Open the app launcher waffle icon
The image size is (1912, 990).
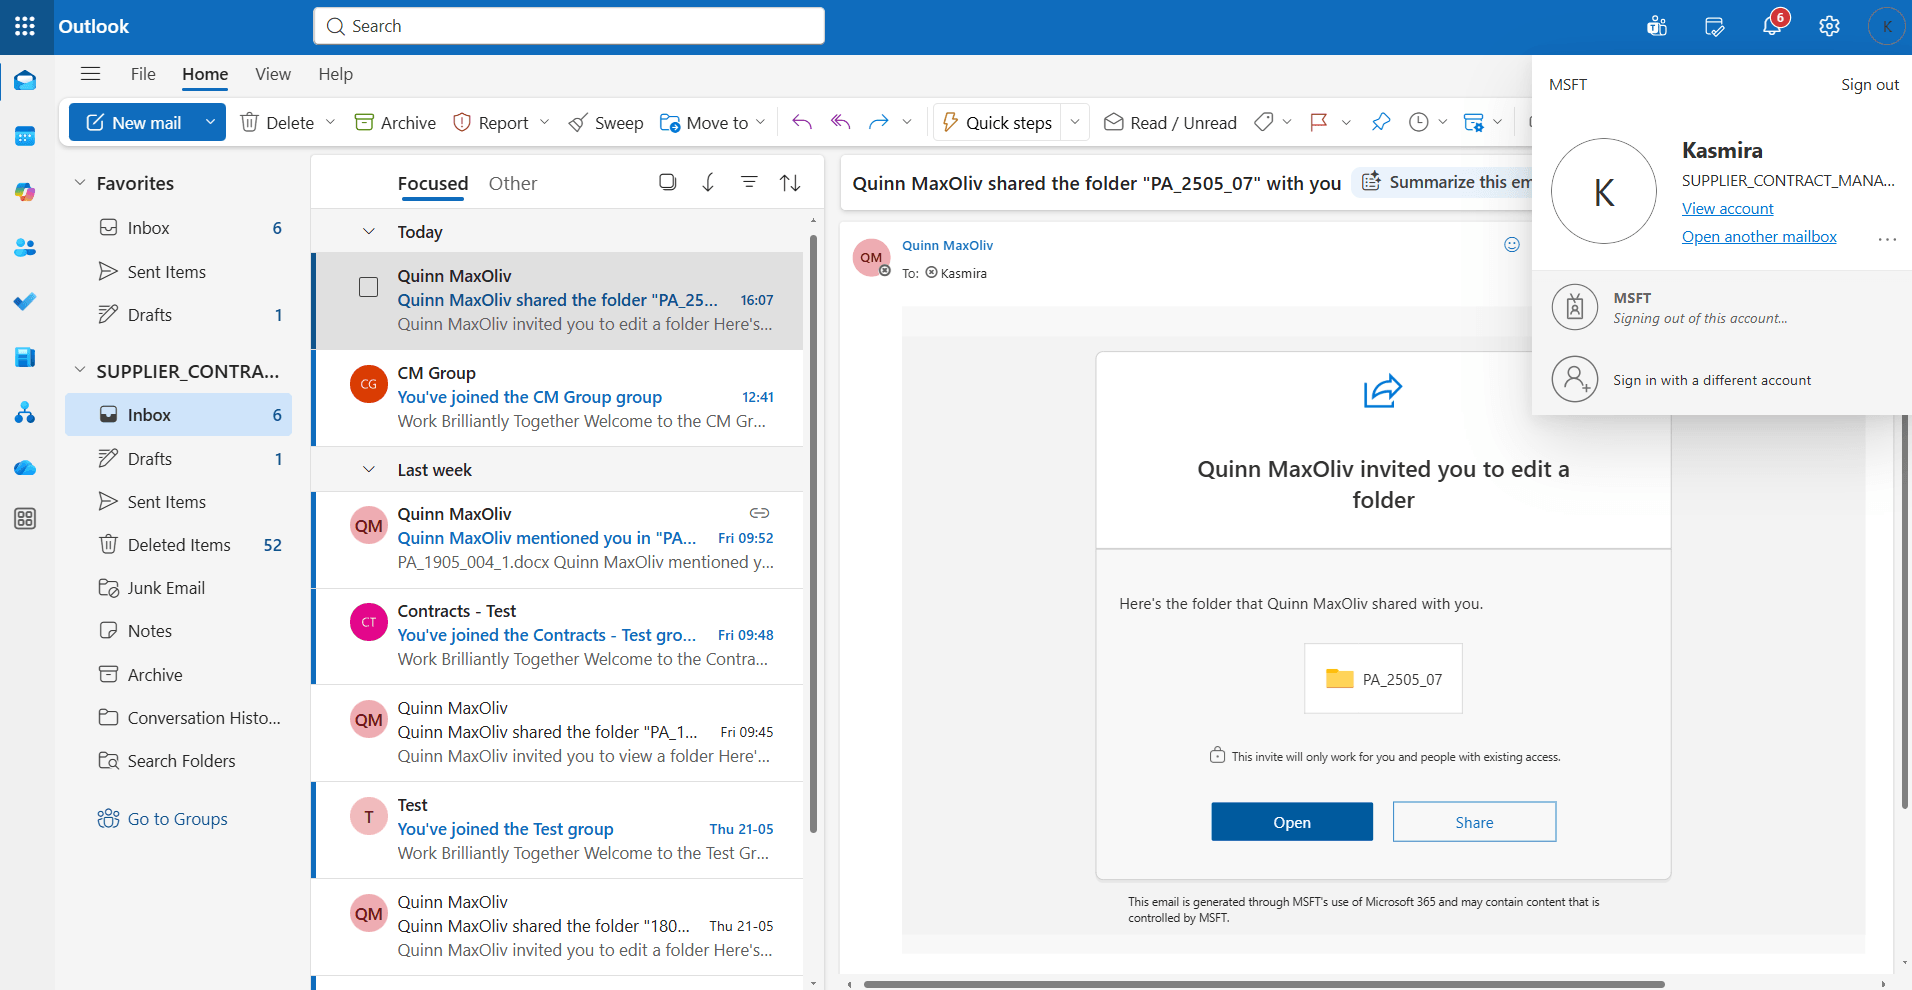pos(25,27)
